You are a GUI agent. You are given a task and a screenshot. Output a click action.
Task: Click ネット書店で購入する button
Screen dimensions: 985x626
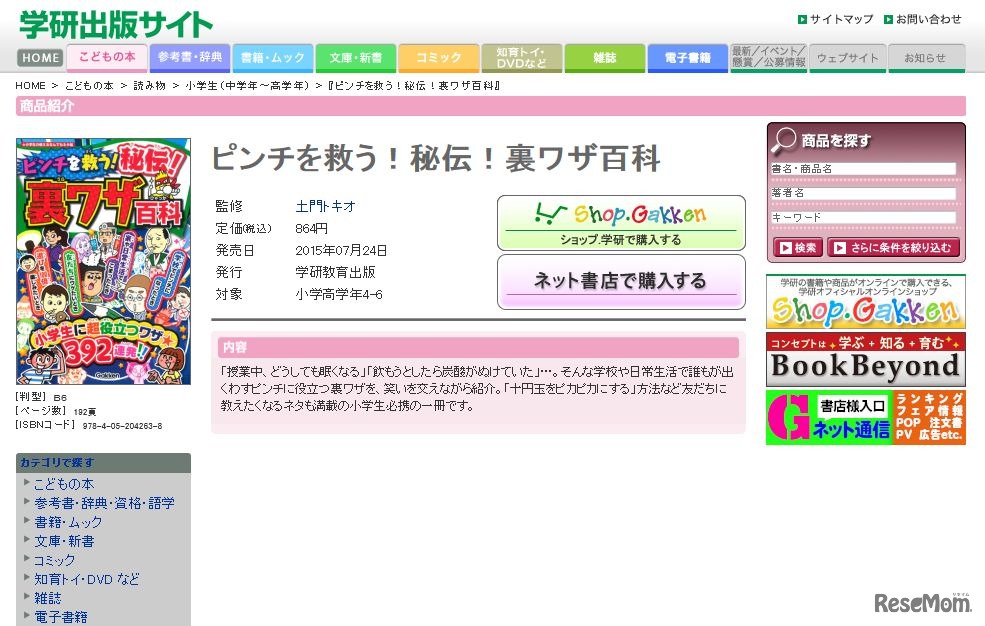(x=620, y=280)
